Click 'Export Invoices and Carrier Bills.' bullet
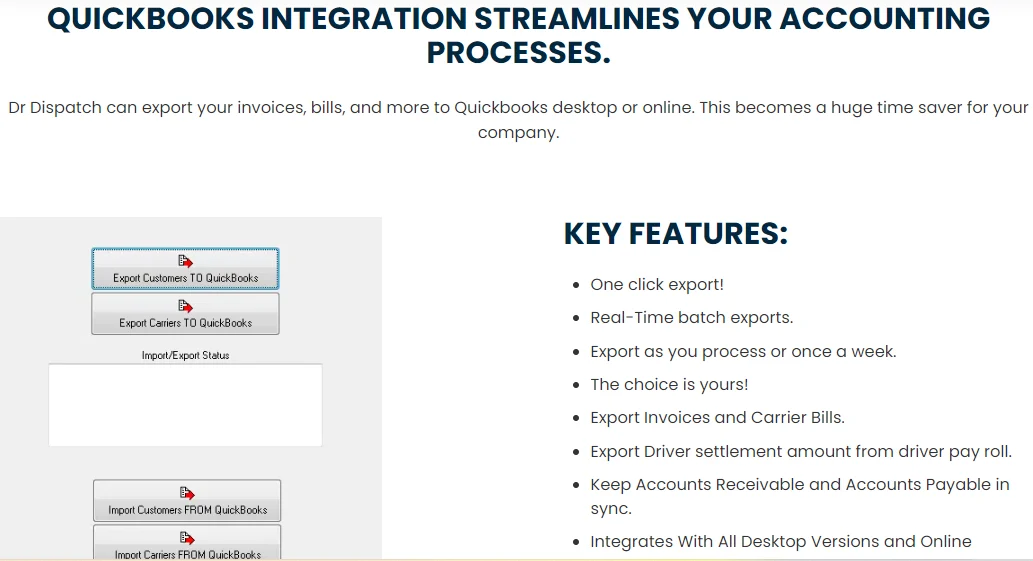 pos(717,417)
